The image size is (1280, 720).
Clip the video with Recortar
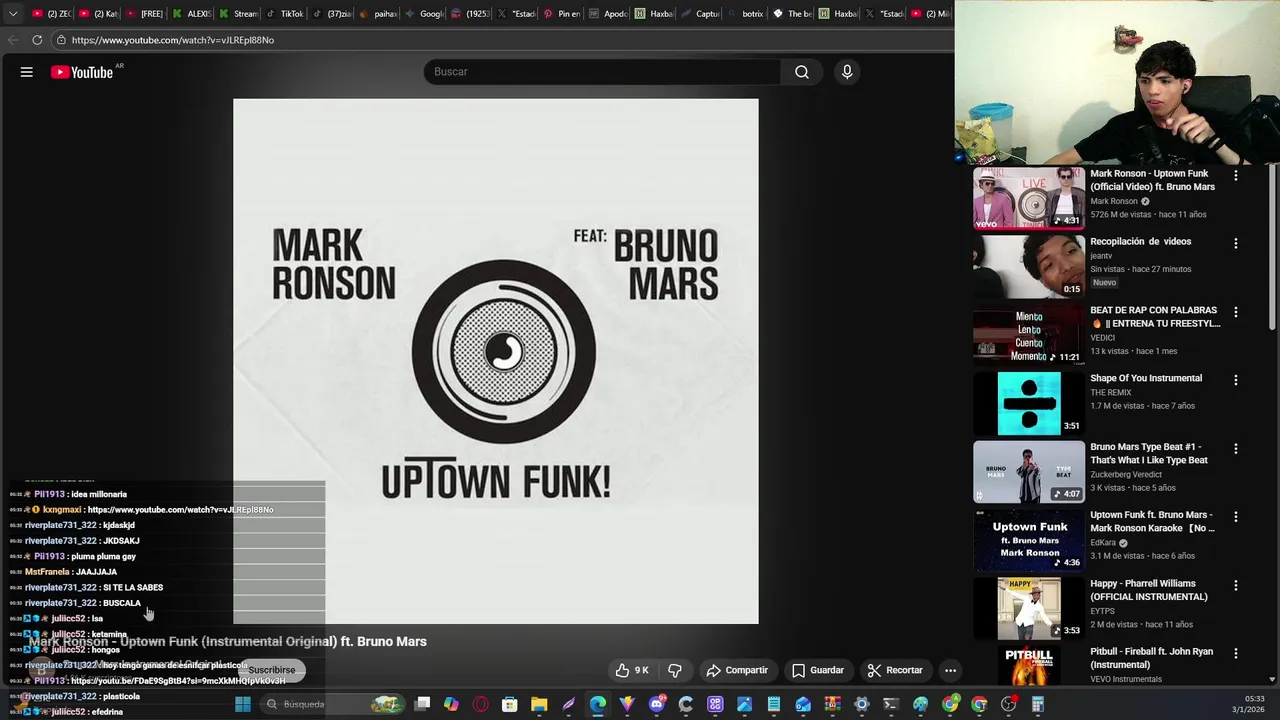click(x=895, y=670)
